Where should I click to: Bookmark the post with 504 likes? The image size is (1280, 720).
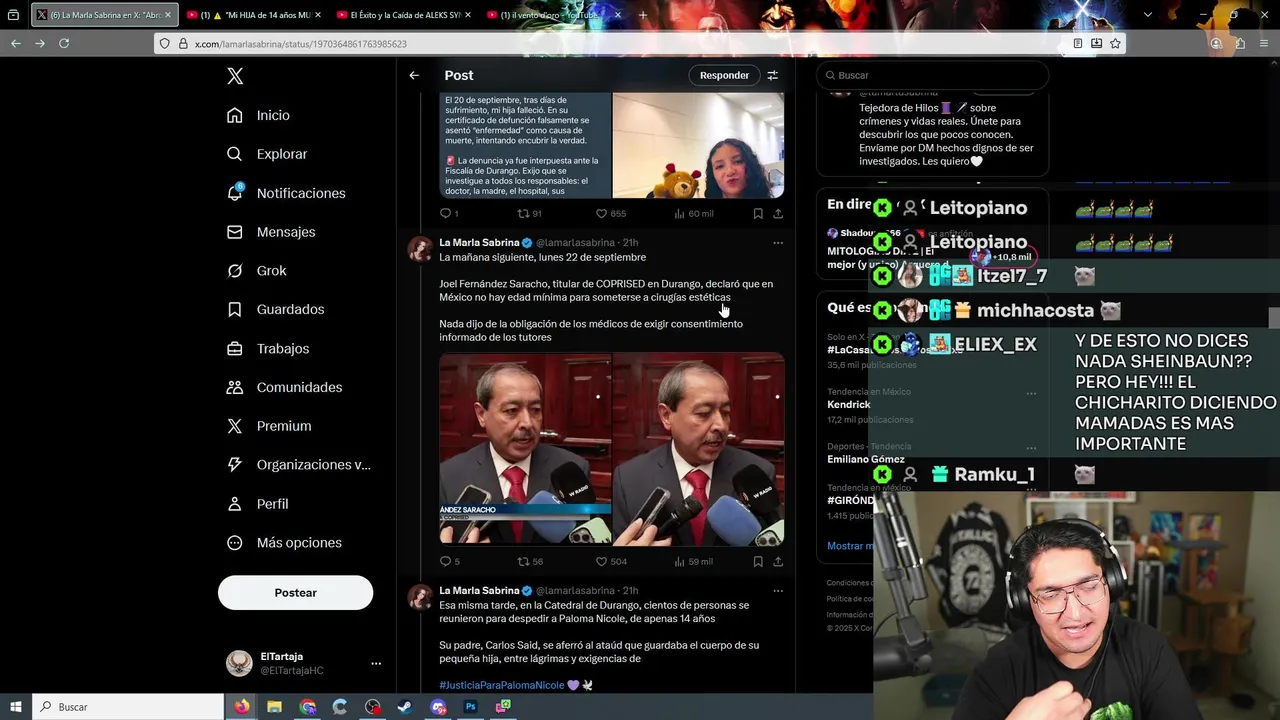click(x=758, y=562)
